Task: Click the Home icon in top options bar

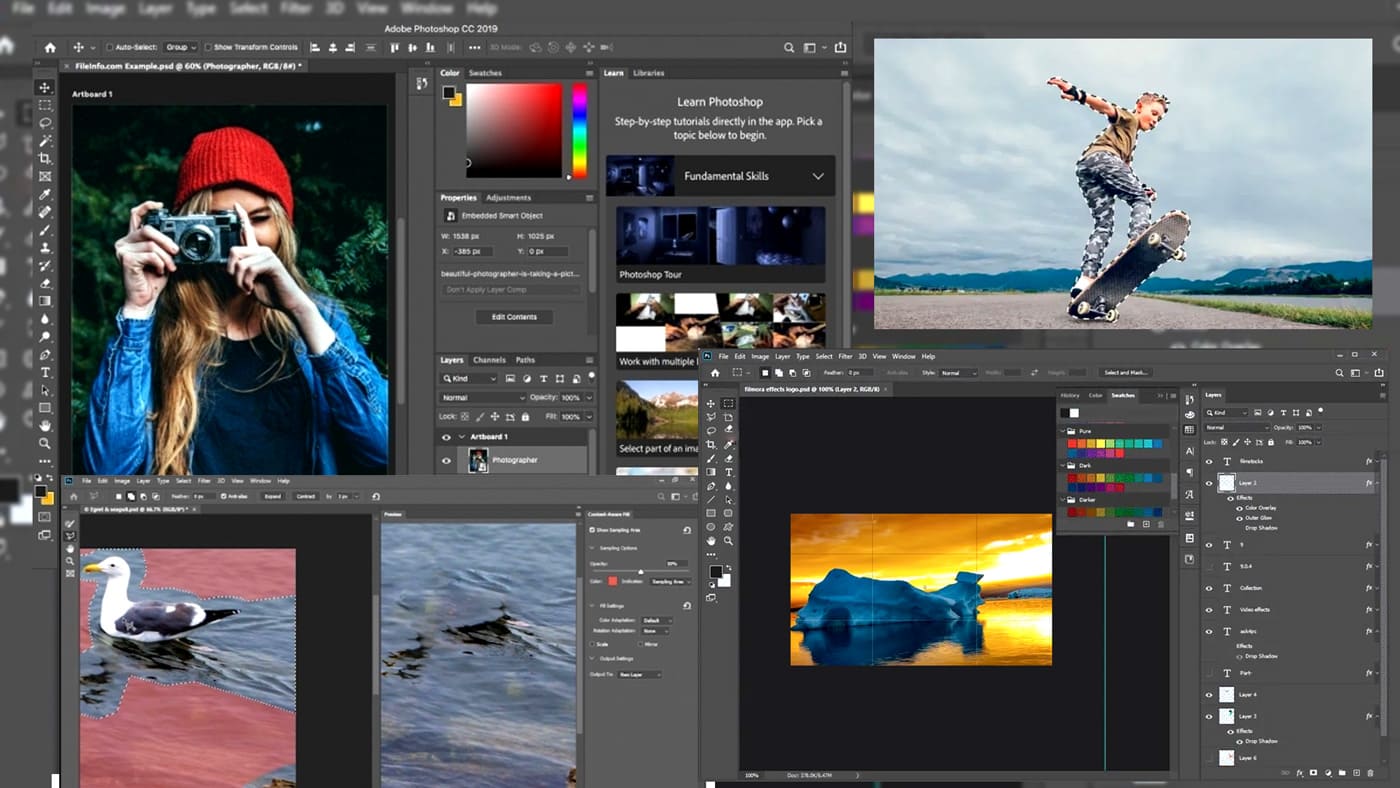Action: (x=50, y=47)
